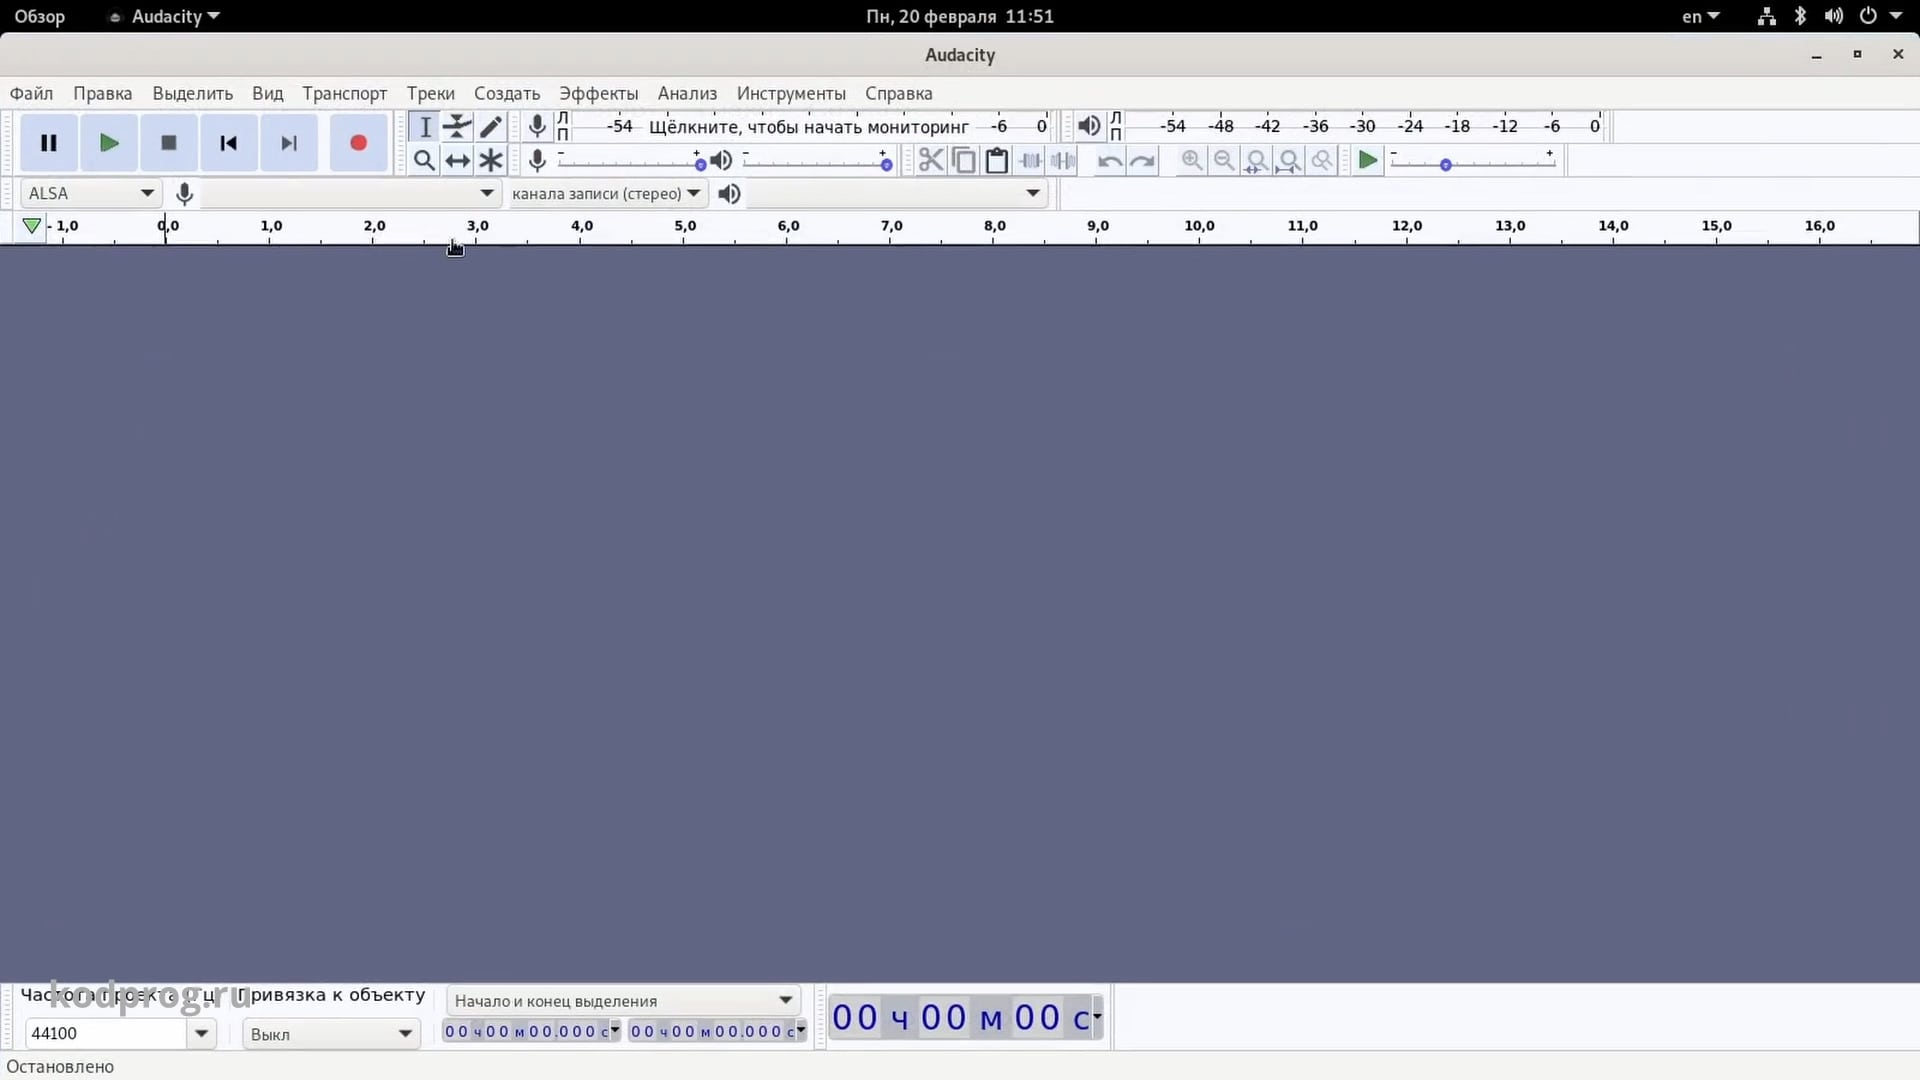Open the Обзор activities overview
This screenshot has width=1920, height=1080.
40,16
